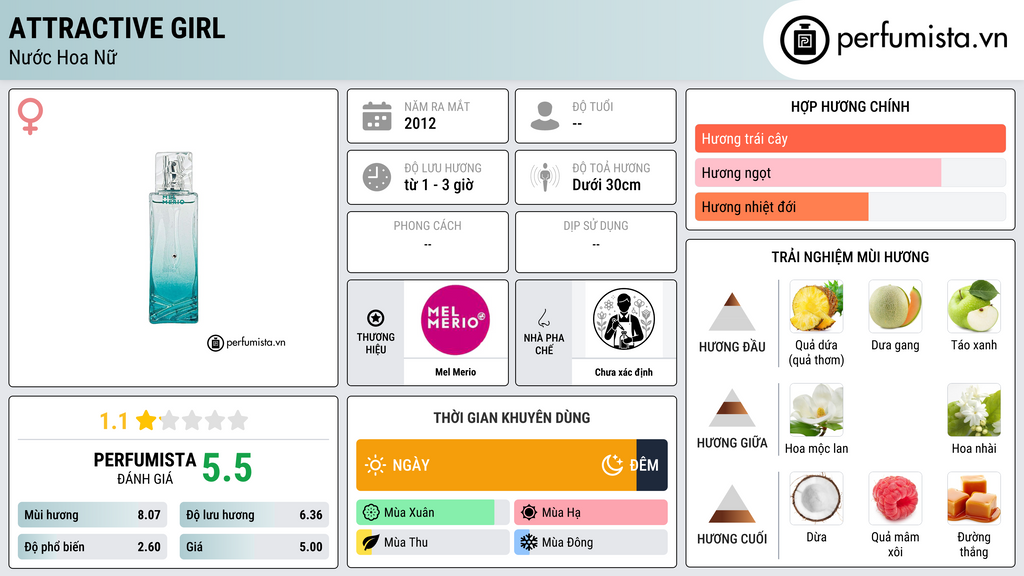1024x576 pixels.
Task: Select the Táo xanh green apple note image
Action: coord(974,306)
